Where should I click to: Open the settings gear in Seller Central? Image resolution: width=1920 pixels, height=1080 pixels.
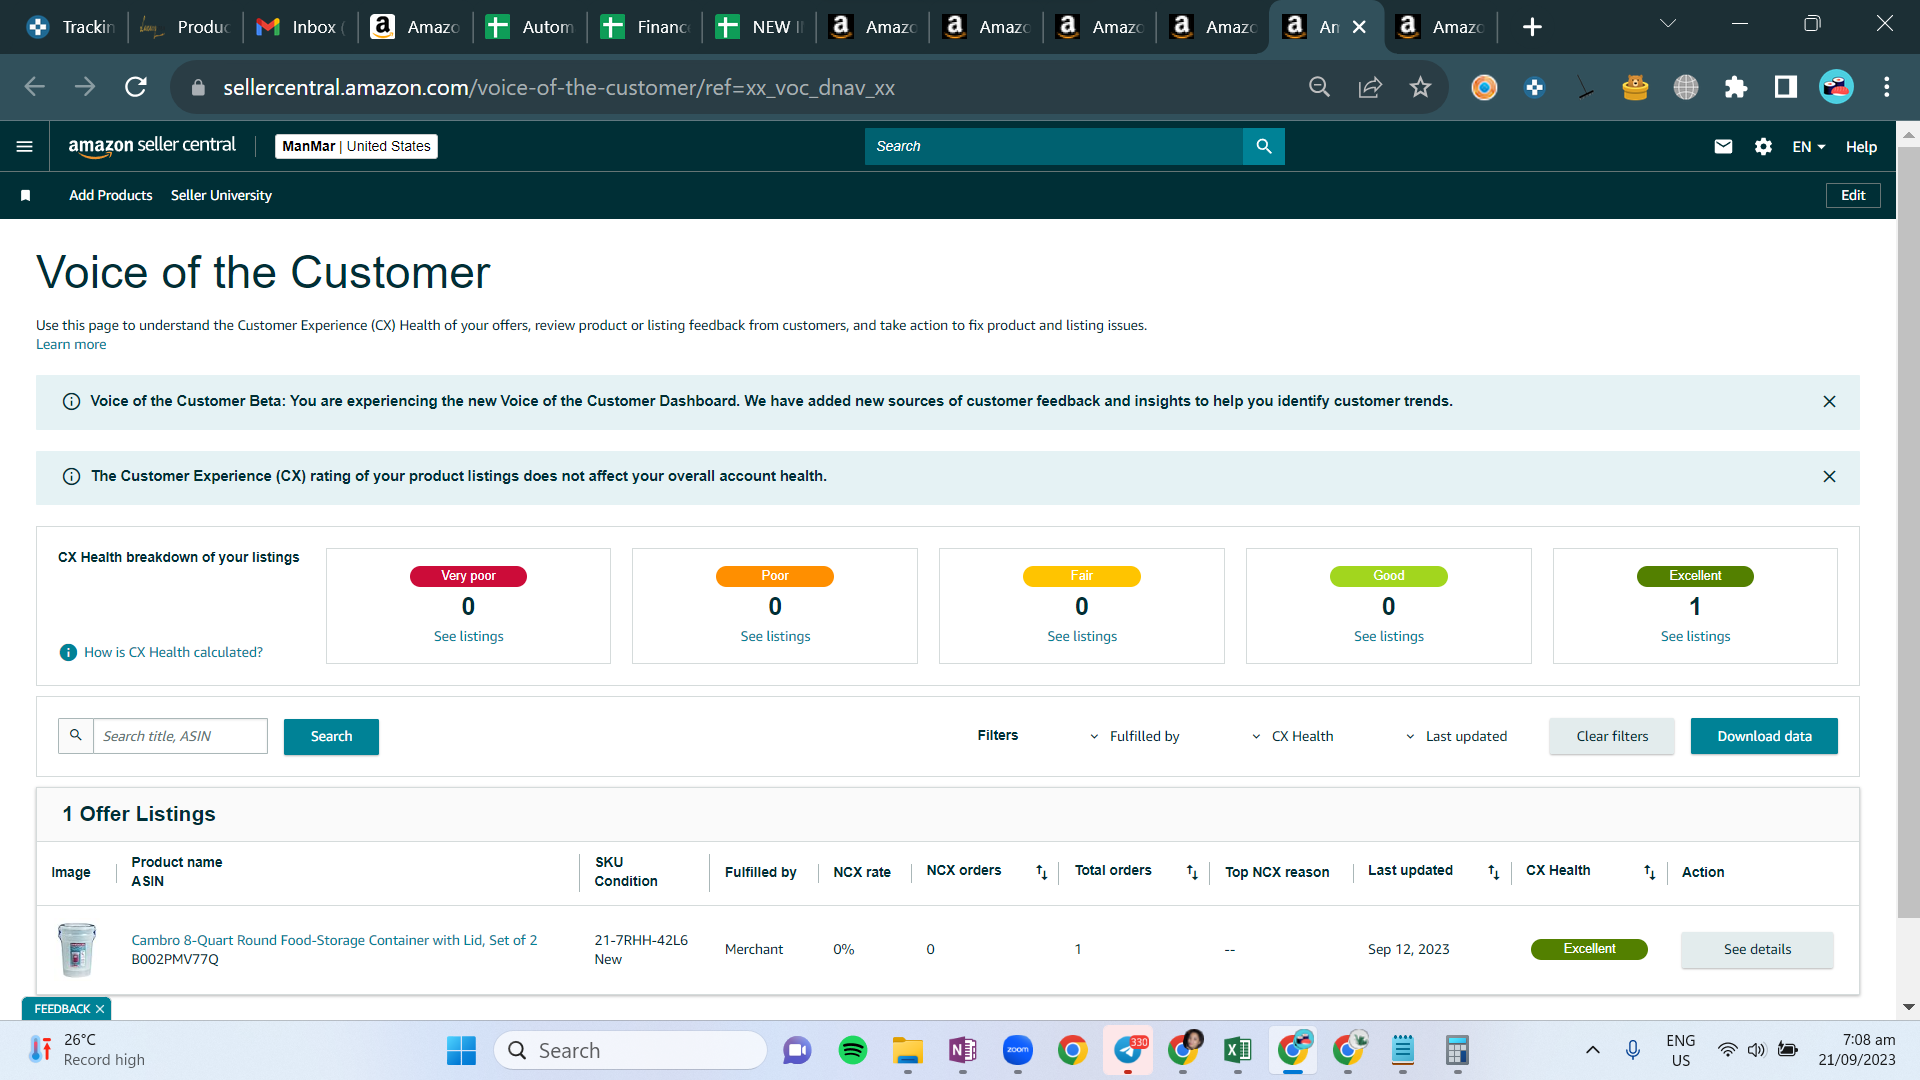click(1763, 147)
